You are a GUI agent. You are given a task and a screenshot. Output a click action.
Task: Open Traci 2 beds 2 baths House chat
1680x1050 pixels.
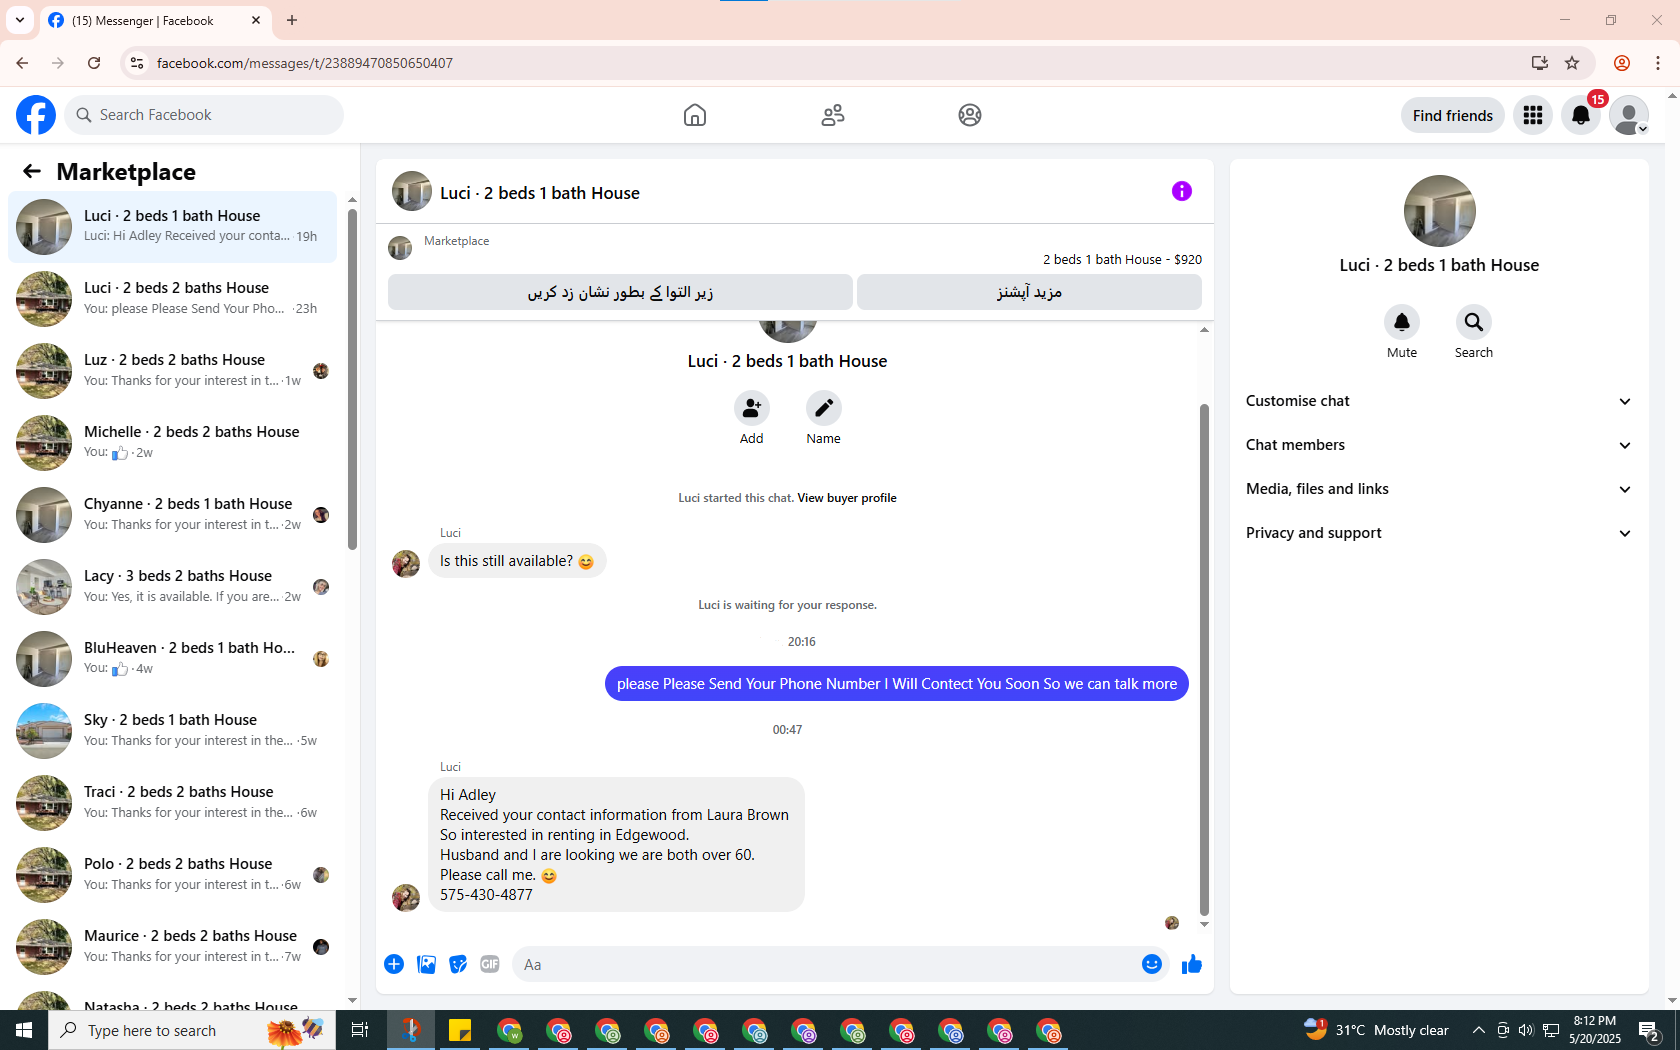172,803
